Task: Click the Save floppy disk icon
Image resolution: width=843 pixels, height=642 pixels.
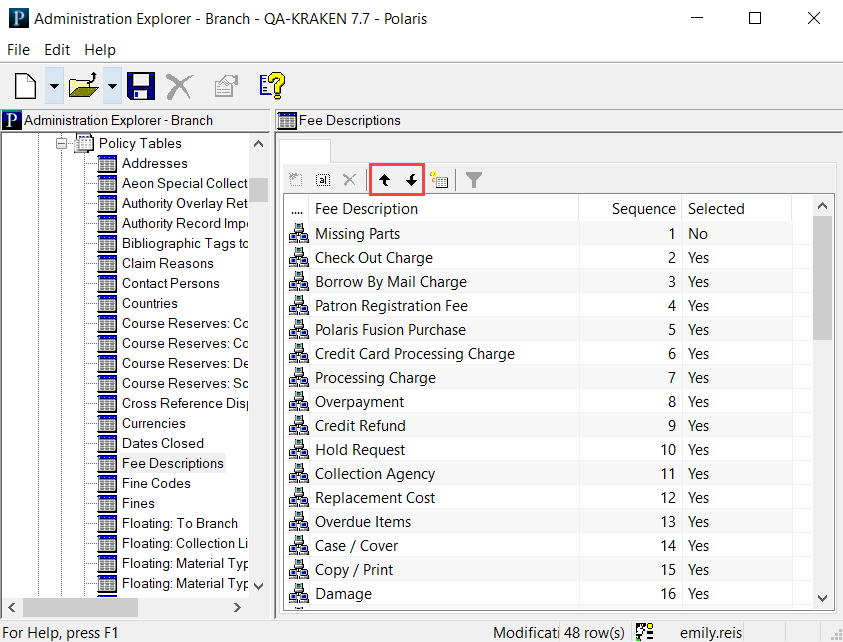Action: tap(140, 86)
